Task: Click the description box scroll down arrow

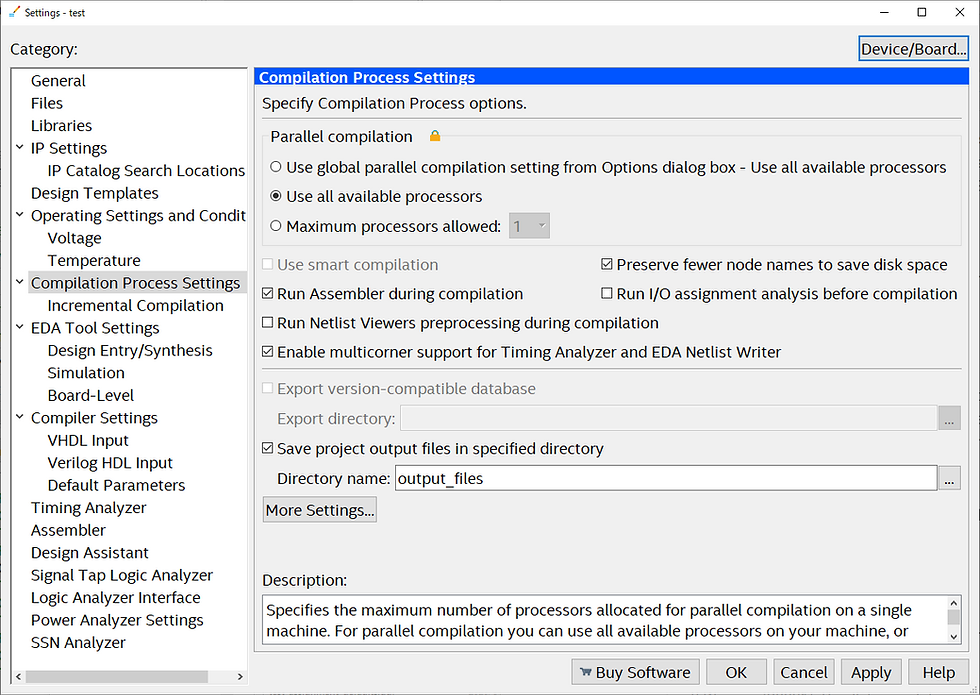Action: click(x=954, y=636)
